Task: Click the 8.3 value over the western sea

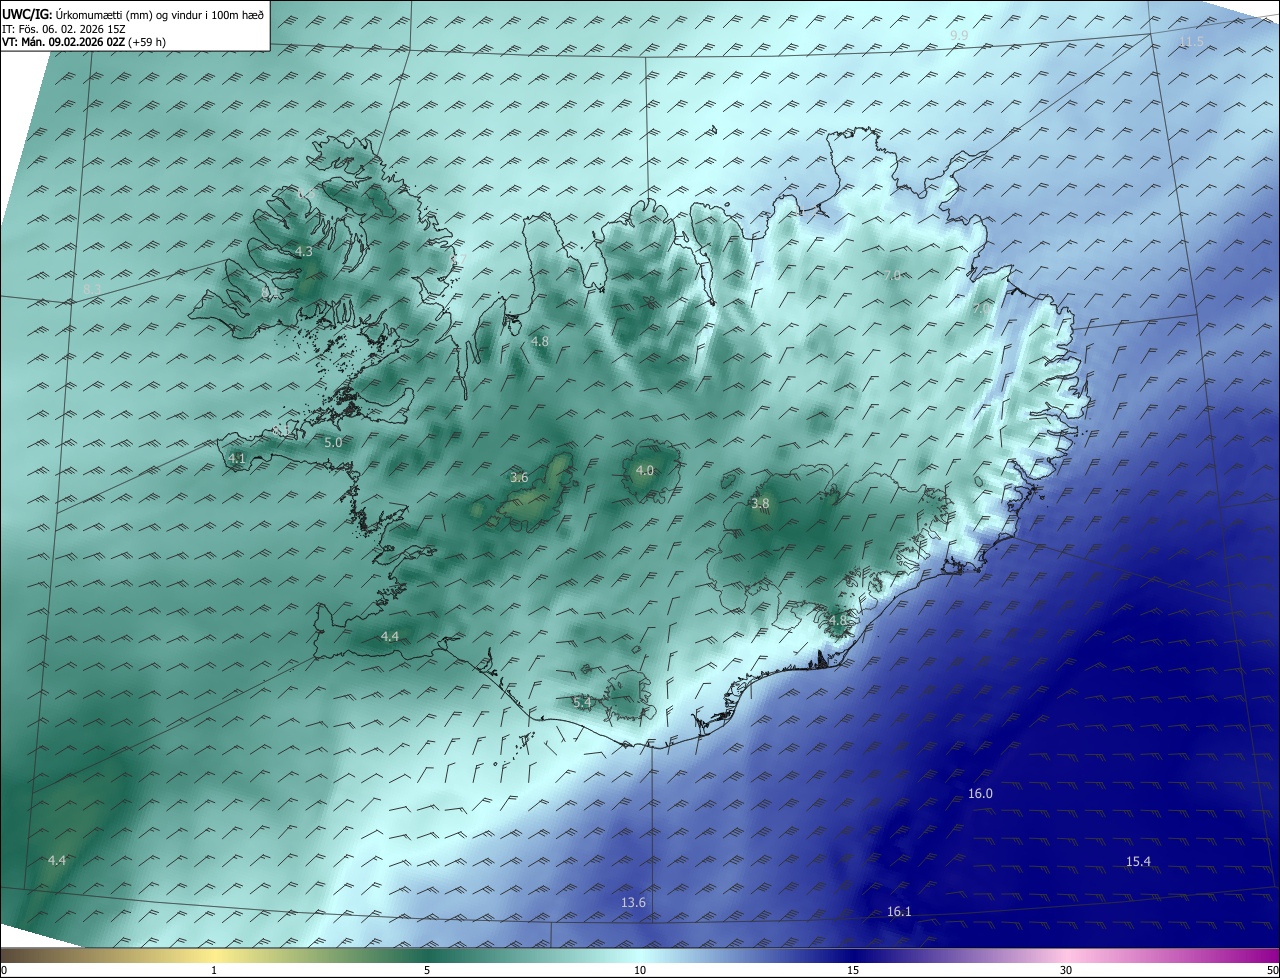Action: coord(92,290)
